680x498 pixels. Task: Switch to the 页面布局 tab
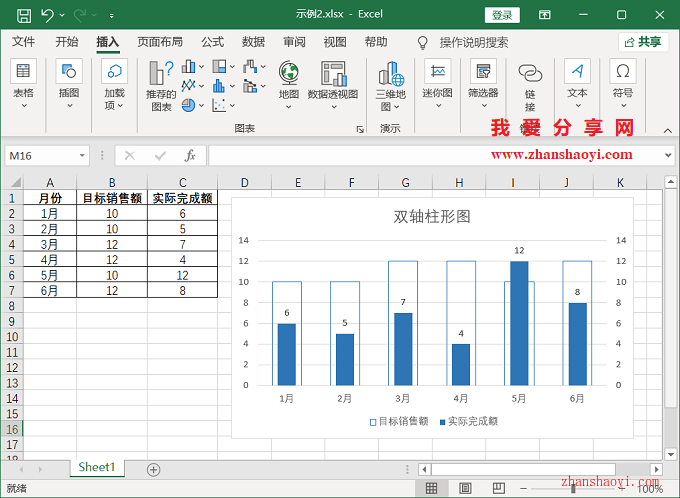click(160, 42)
